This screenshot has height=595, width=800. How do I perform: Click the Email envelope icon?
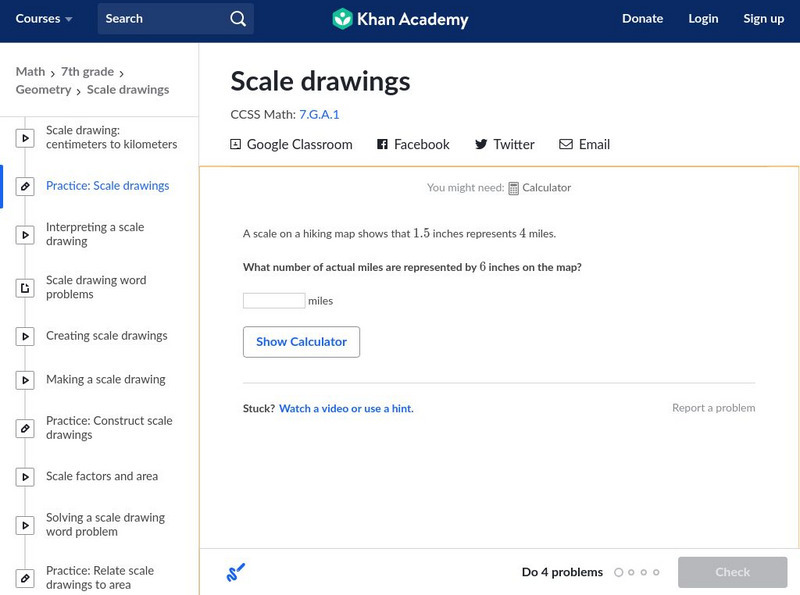click(566, 145)
